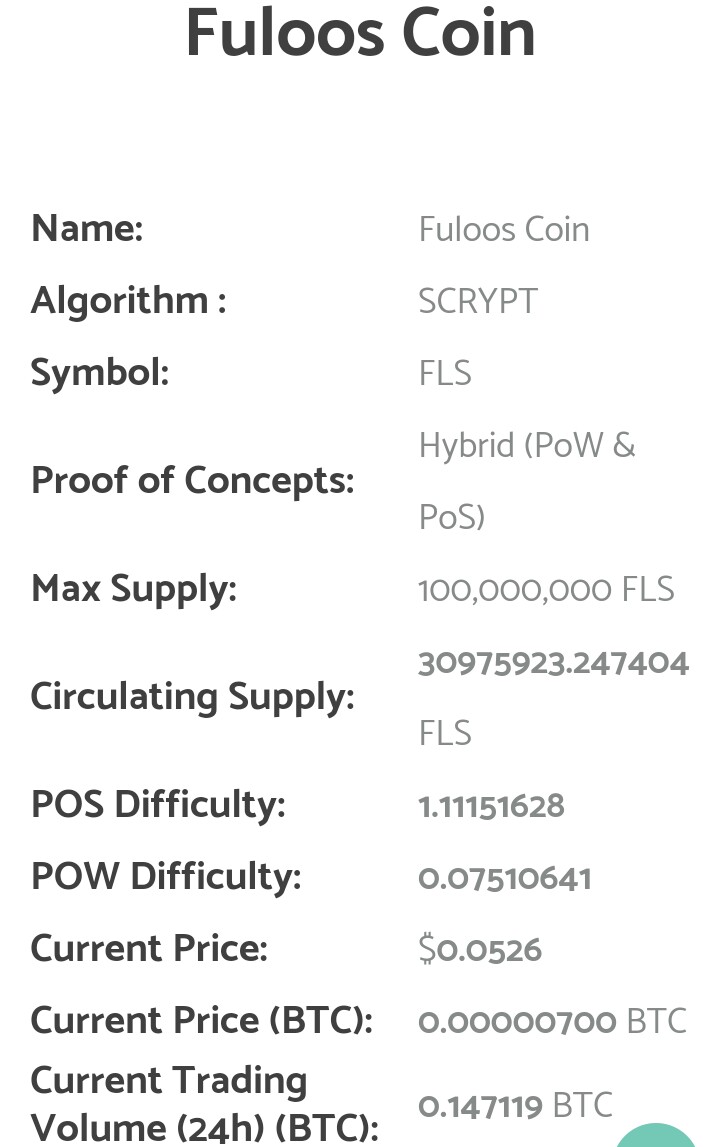720x1147 pixels.
Task: Click the Algorithm label
Action: point(129,301)
